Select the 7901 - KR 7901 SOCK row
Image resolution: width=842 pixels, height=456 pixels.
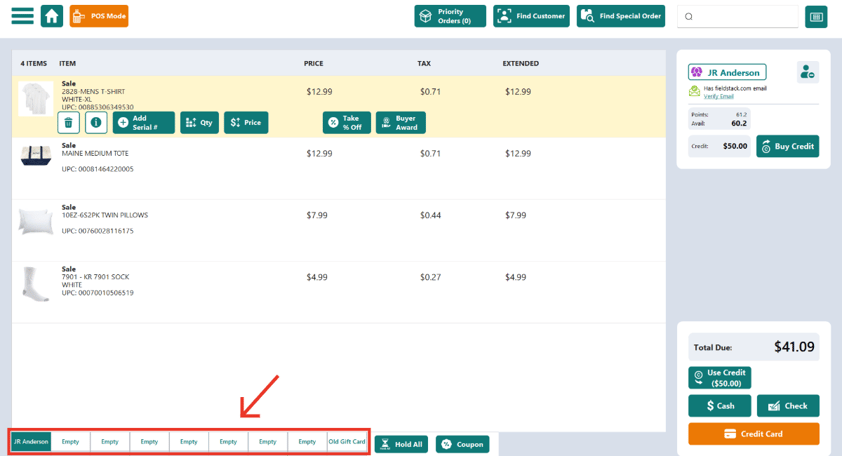click(x=339, y=292)
